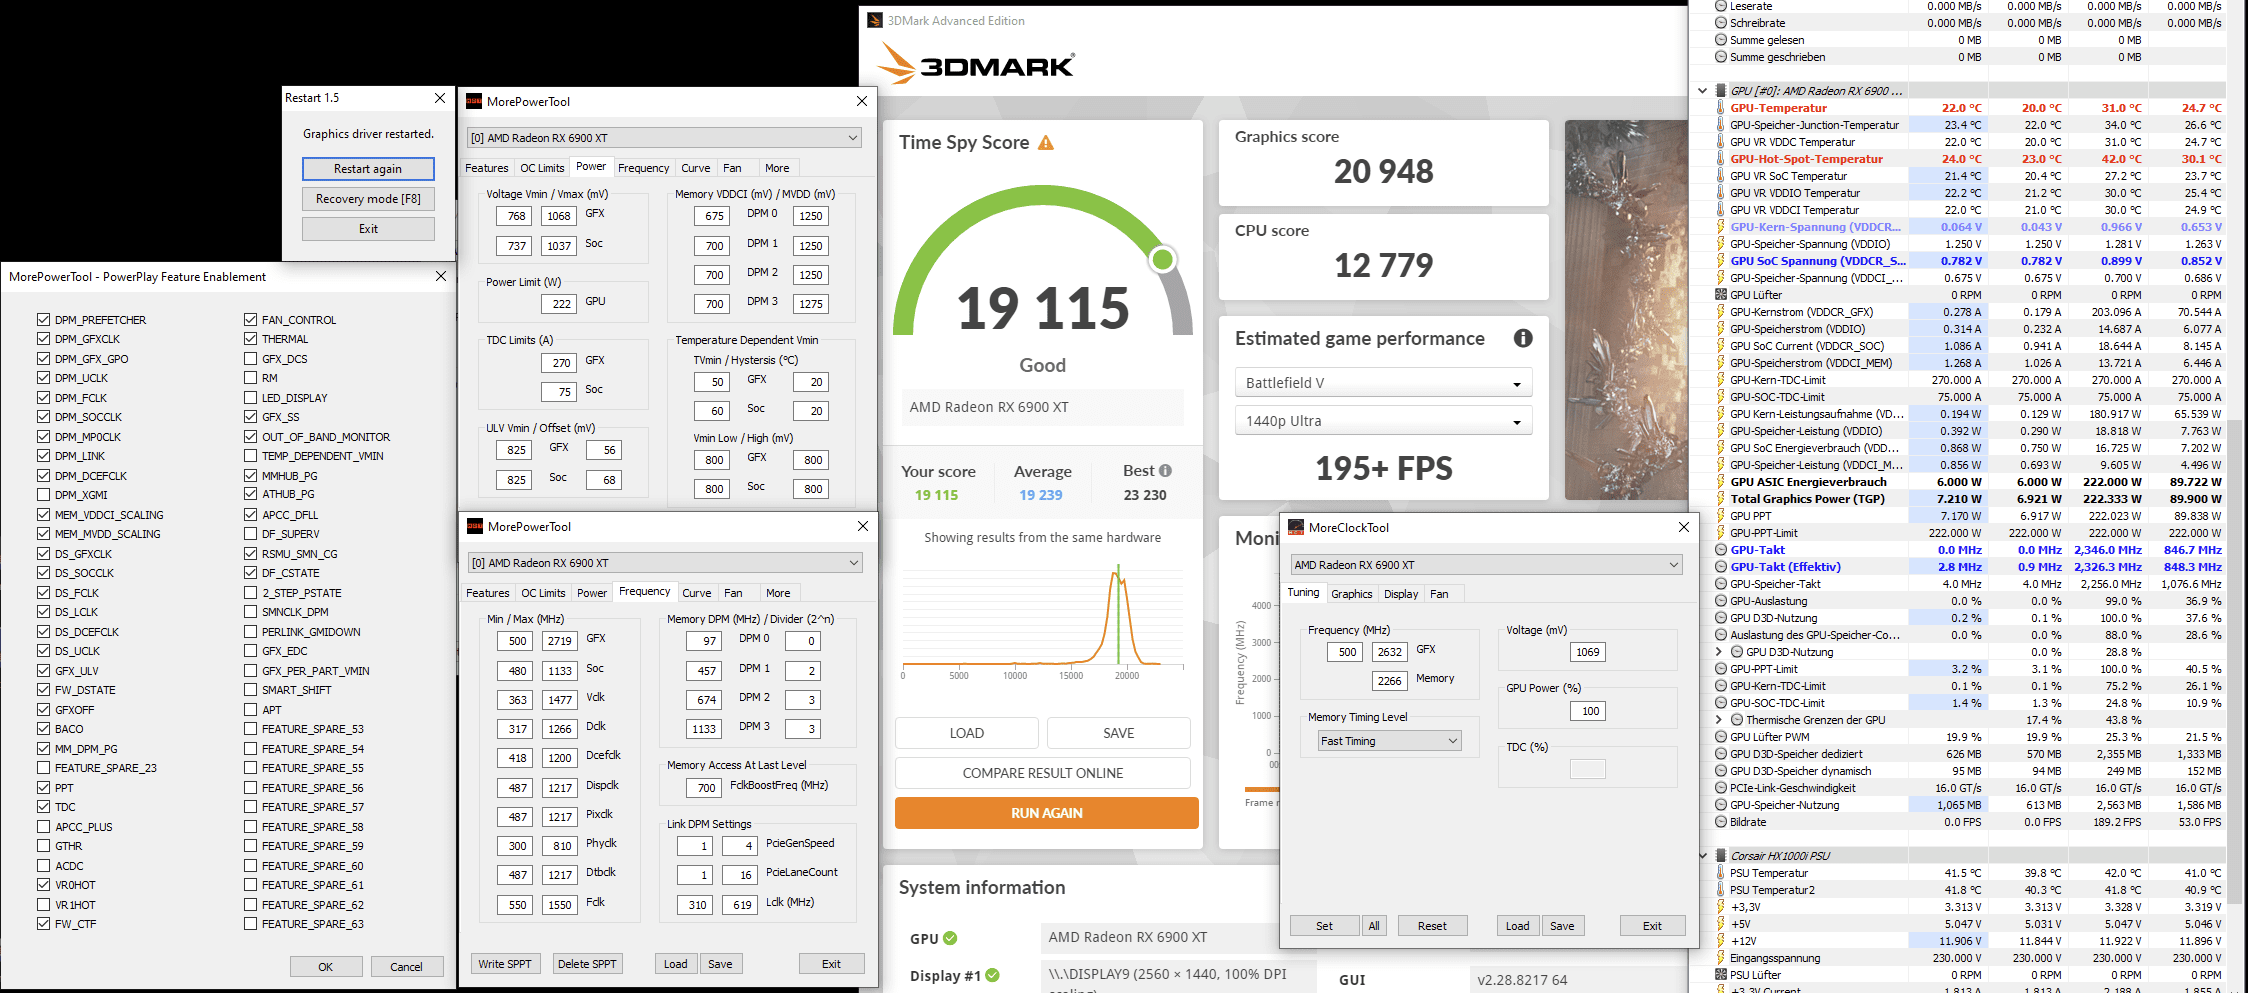Click the Reset button in MoreClockTool
Screen dimensions: 2248x993
click(1432, 926)
